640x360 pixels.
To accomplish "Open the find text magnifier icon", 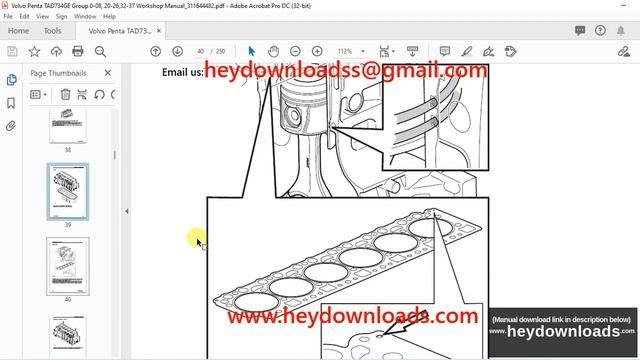I will coord(100,51).
